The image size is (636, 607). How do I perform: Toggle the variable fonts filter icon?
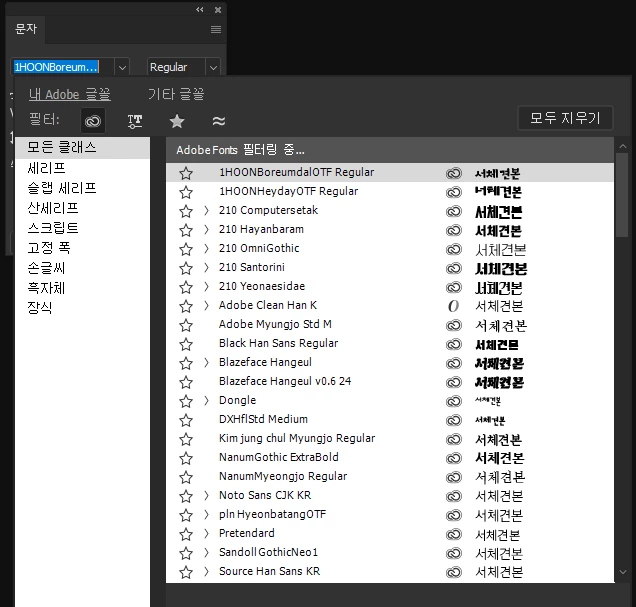point(135,121)
